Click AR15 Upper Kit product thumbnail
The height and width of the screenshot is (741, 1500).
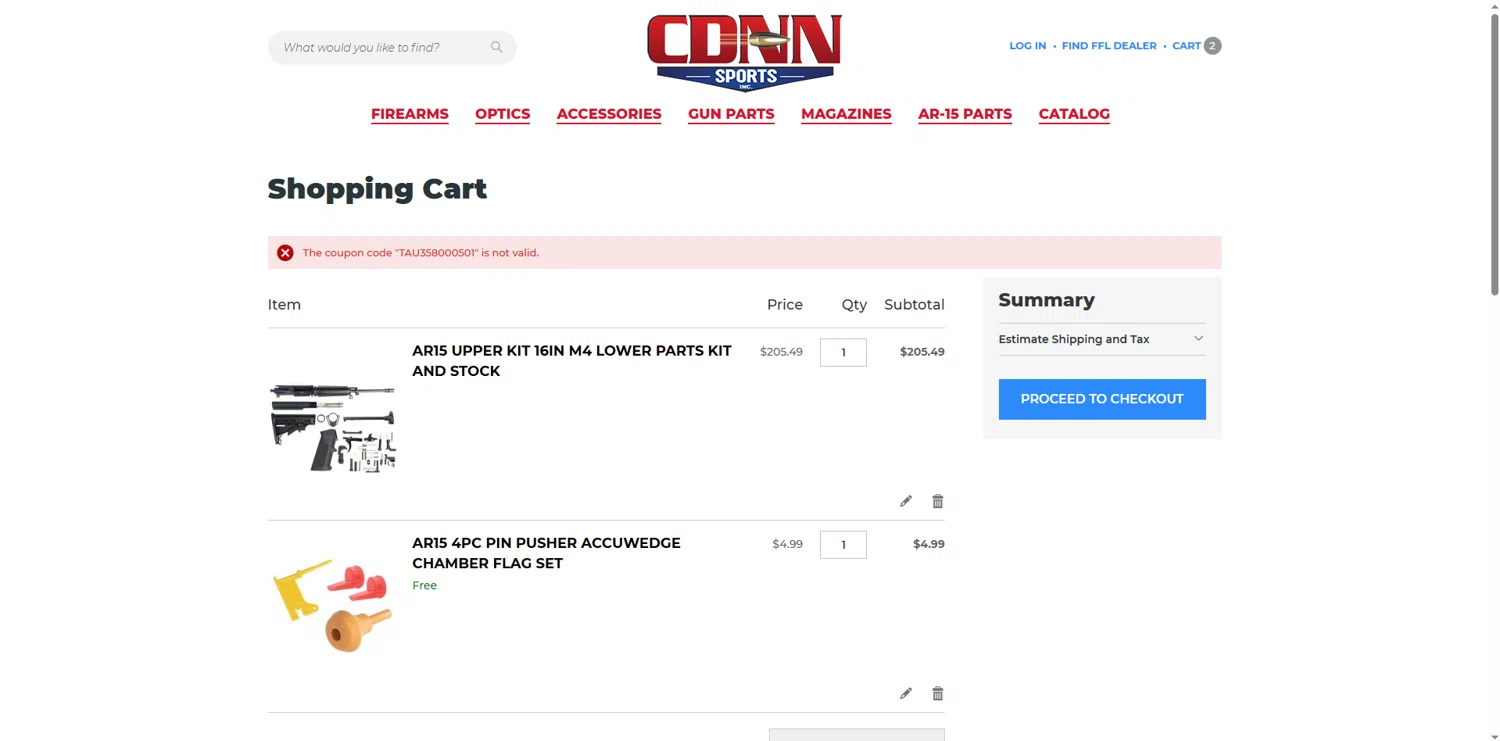coord(333,427)
